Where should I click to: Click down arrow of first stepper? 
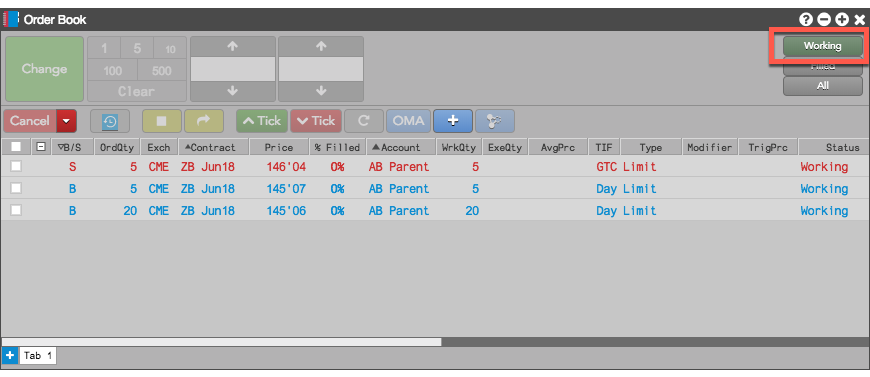[x=232, y=91]
